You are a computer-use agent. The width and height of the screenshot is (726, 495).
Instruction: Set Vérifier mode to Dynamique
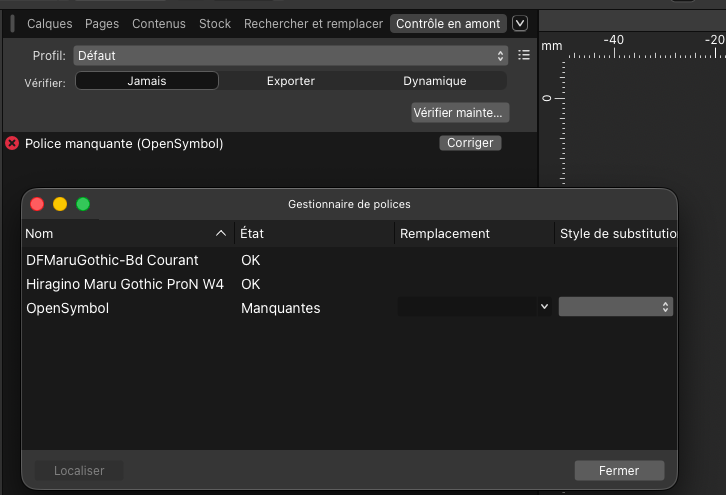point(435,81)
